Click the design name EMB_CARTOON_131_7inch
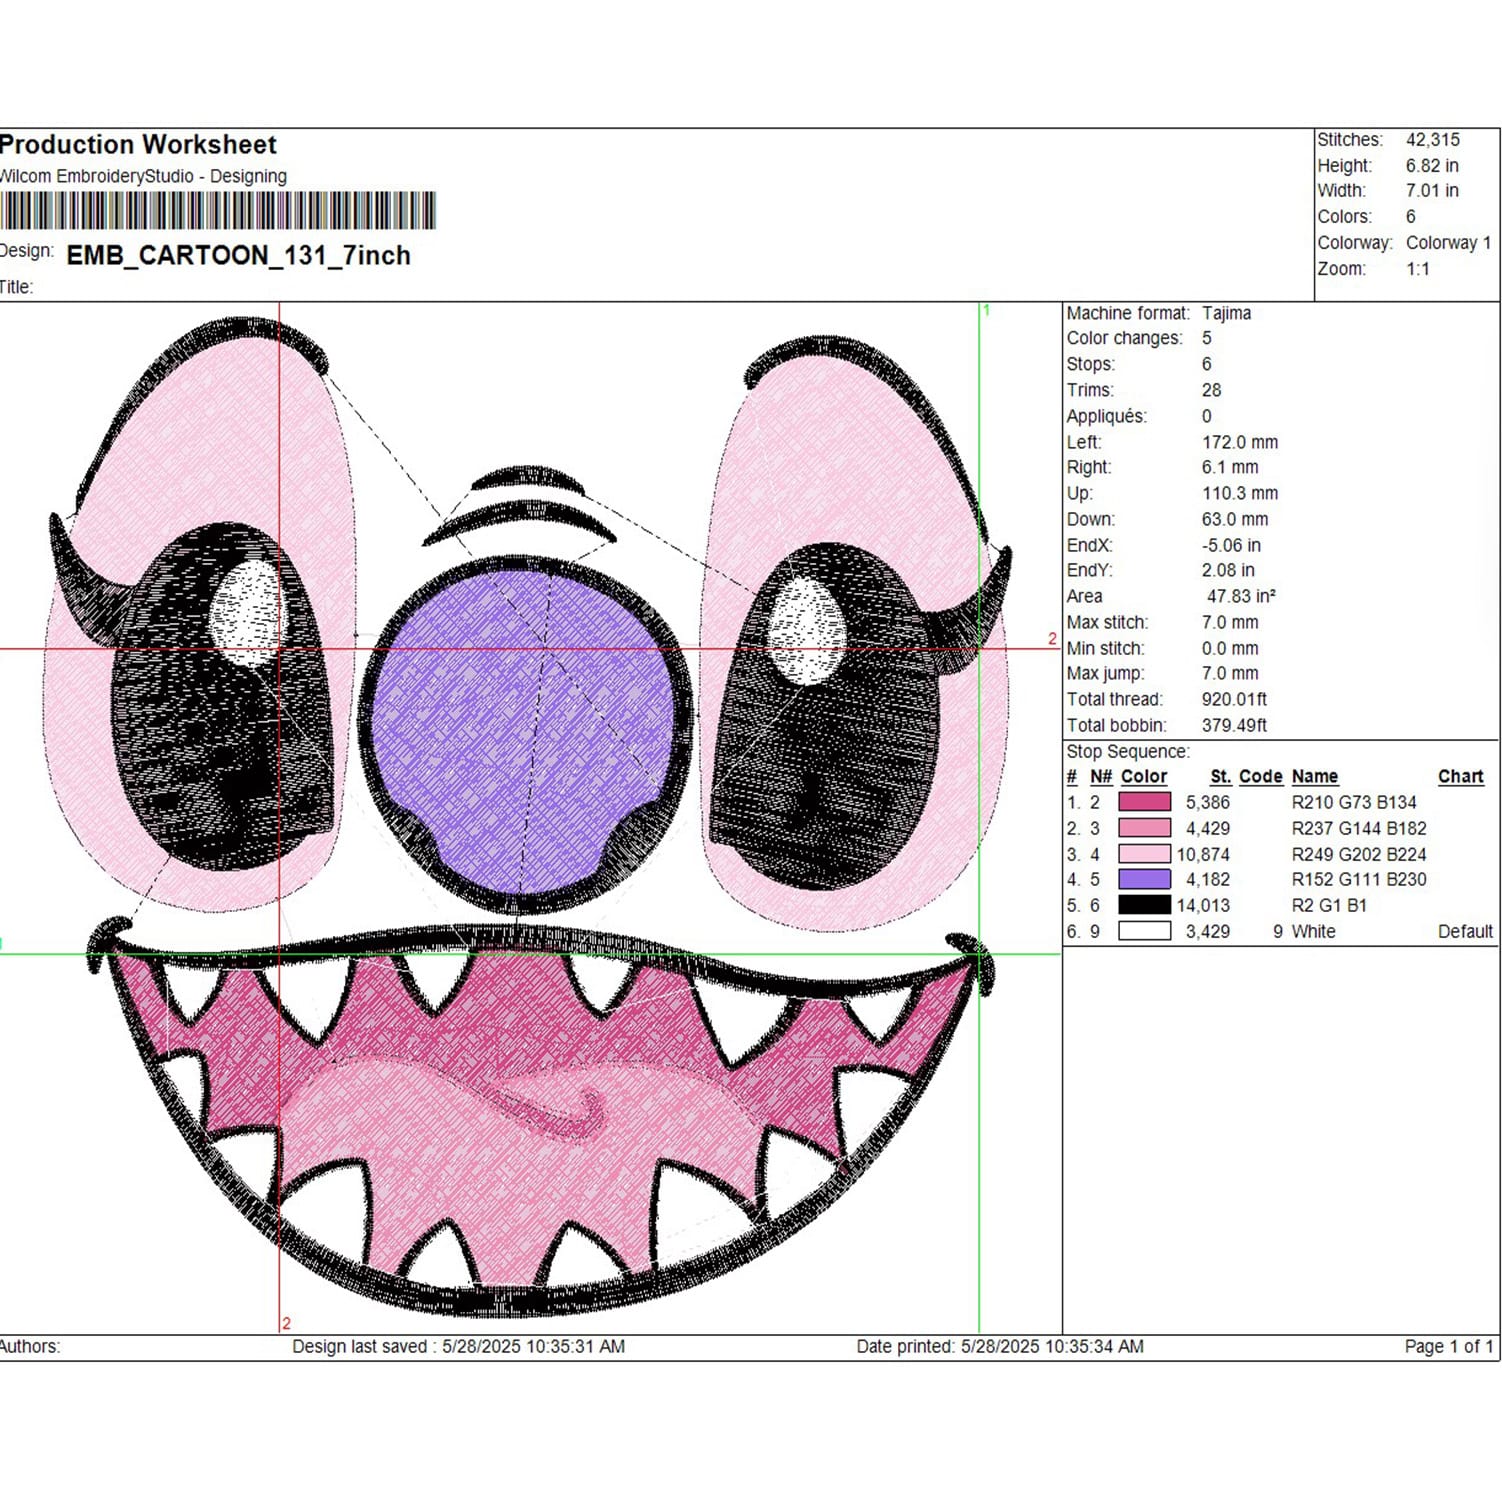Screen dimensions: 1502x1497 point(239,256)
